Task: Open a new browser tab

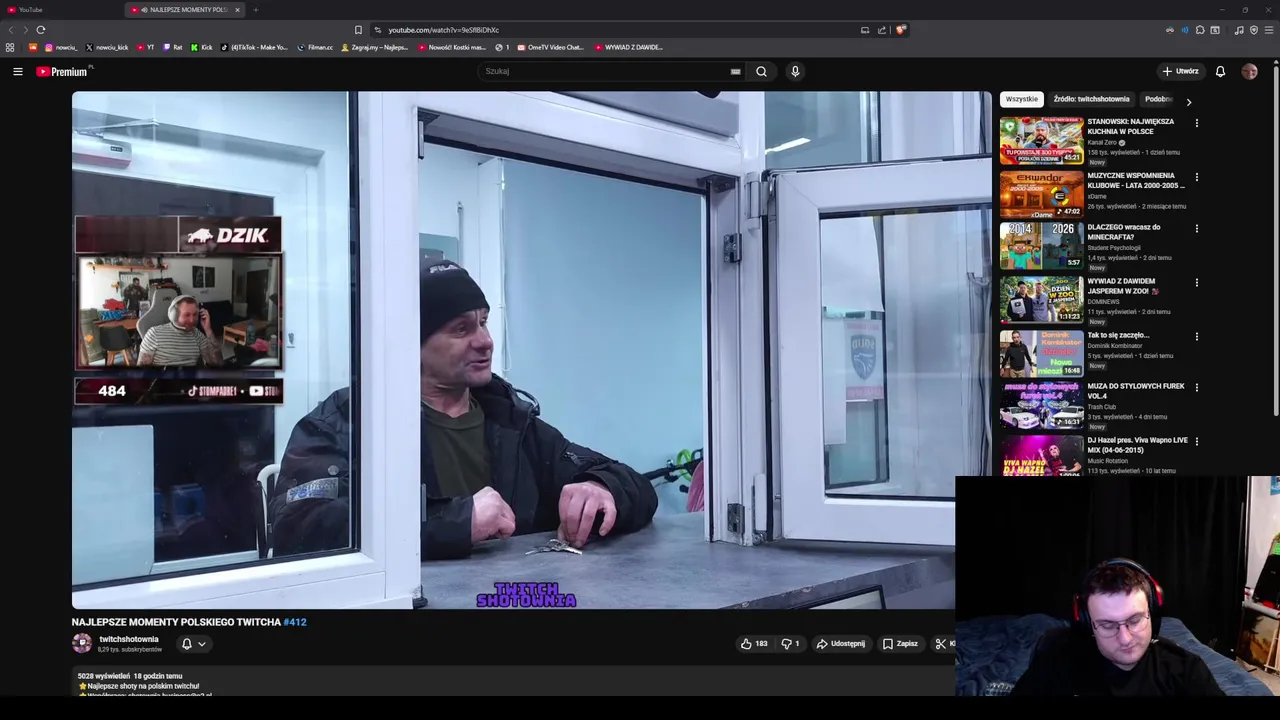Action: point(255,10)
